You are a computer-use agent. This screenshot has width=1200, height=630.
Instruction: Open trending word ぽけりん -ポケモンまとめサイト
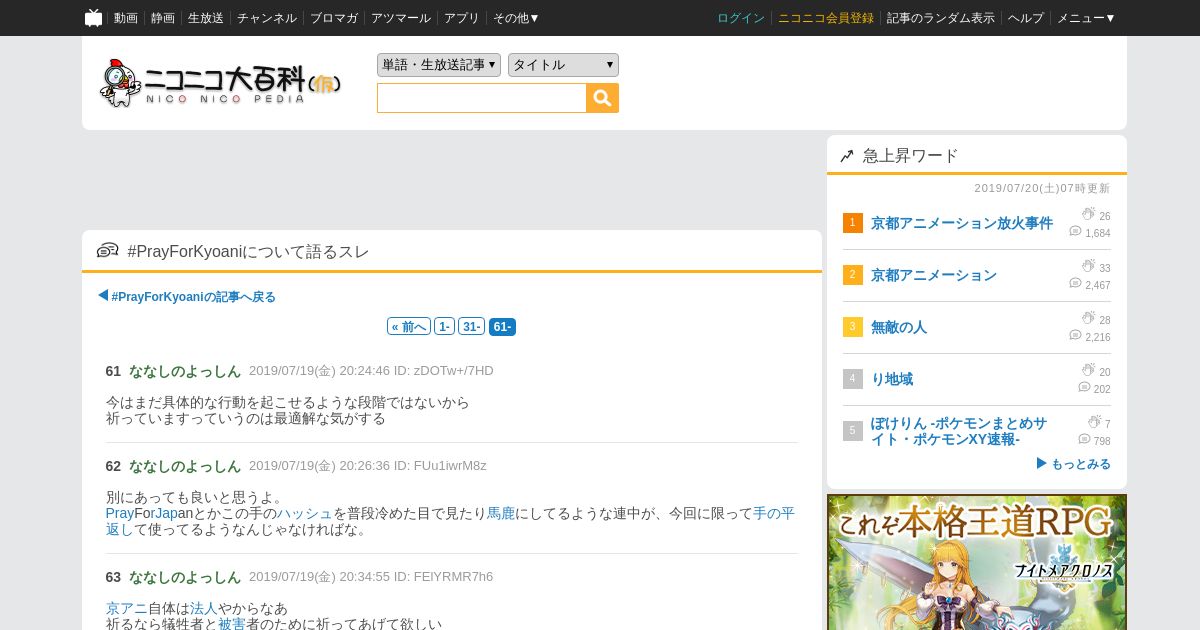click(x=959, y=431)
